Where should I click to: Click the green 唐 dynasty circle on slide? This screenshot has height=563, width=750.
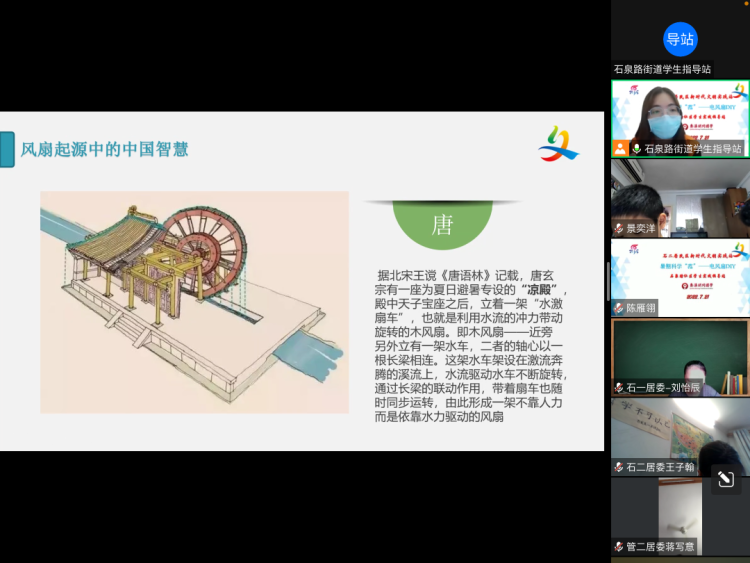coord(442,222)
